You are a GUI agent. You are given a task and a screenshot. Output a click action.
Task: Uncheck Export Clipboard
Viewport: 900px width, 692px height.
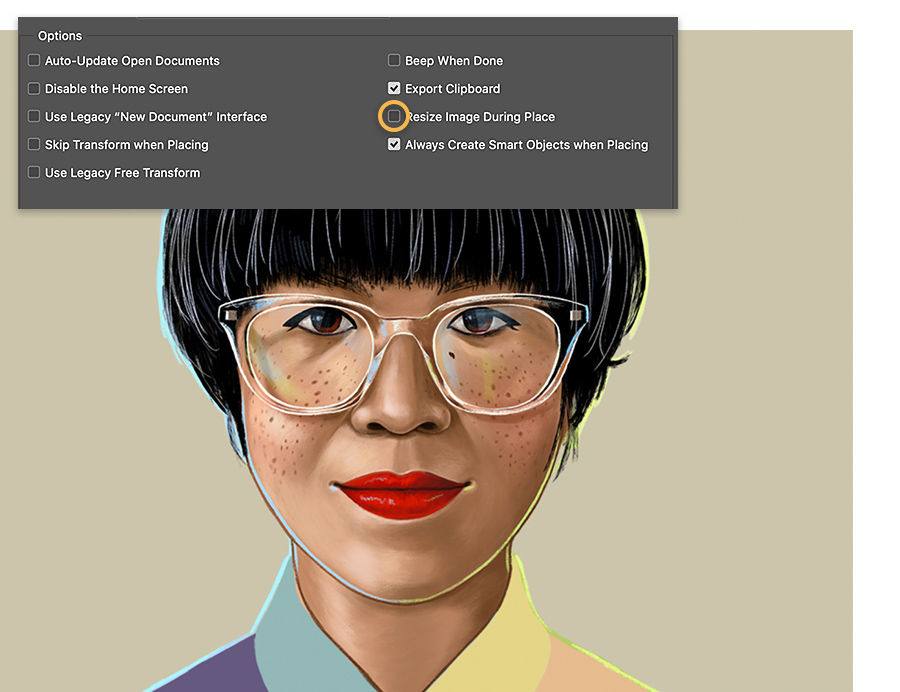coord(393,88)
